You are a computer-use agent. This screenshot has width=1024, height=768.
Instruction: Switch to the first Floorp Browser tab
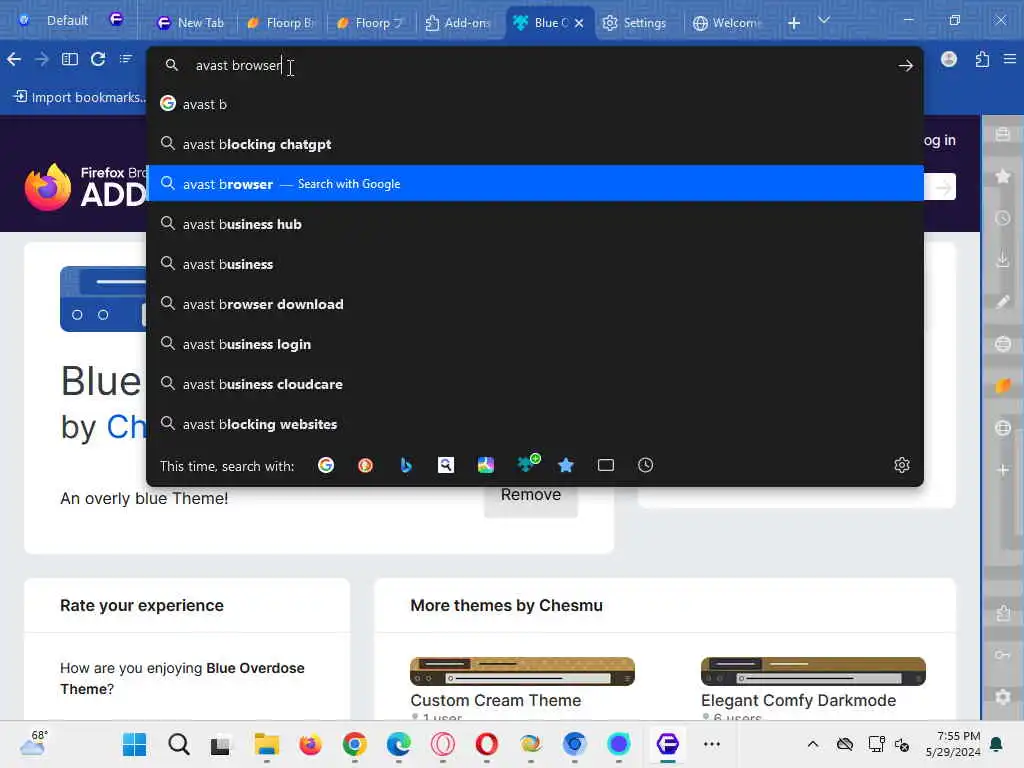tap(281, 23)
